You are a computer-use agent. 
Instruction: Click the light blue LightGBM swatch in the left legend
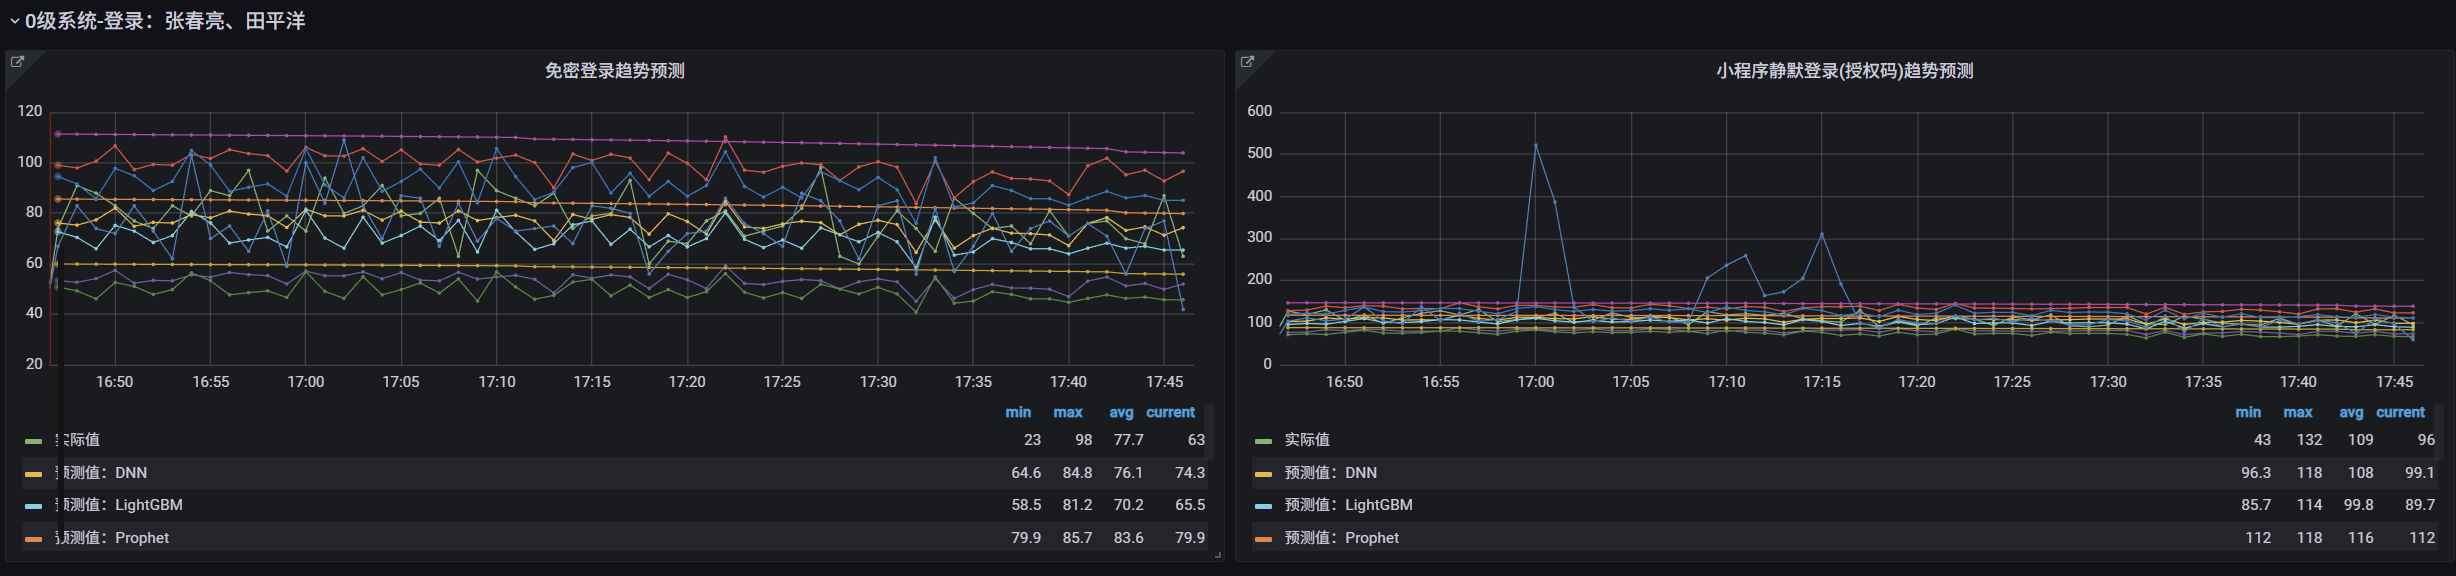click(x=34, y=506)
